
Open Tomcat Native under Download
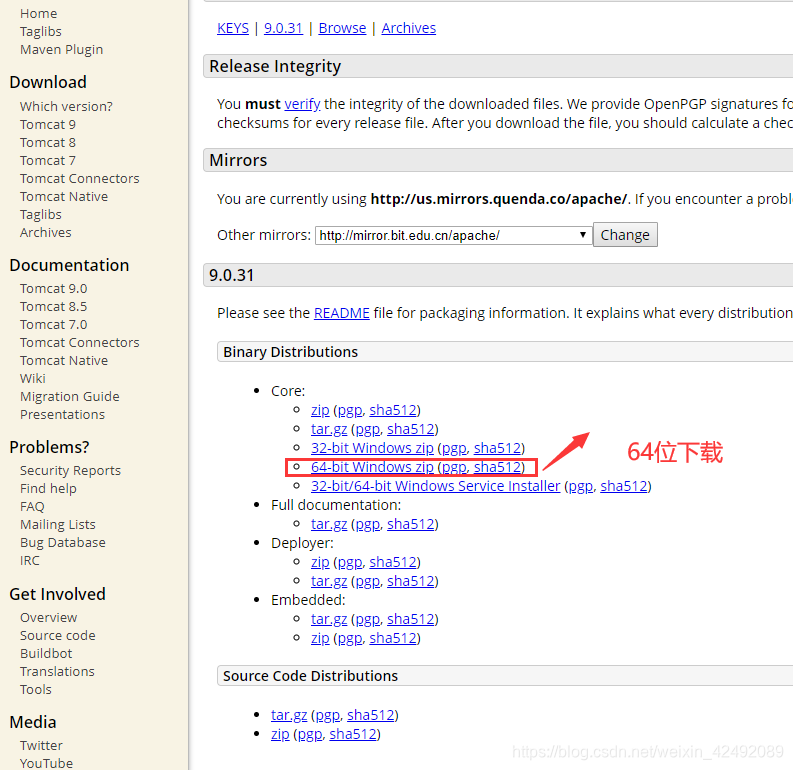(x=64, y=197)
